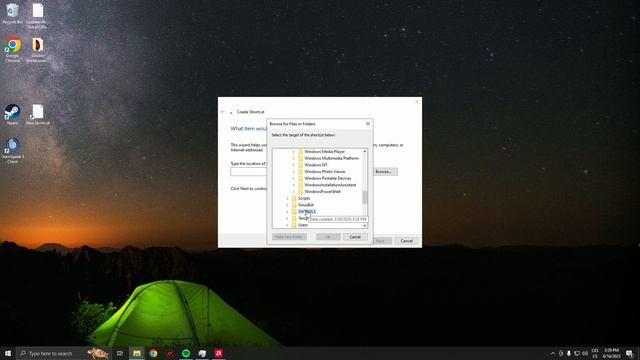Screen dimensions: 640x360
Task: Expand the Windows Media Player node
Action: pyautogui.click(x=293, y=151)
